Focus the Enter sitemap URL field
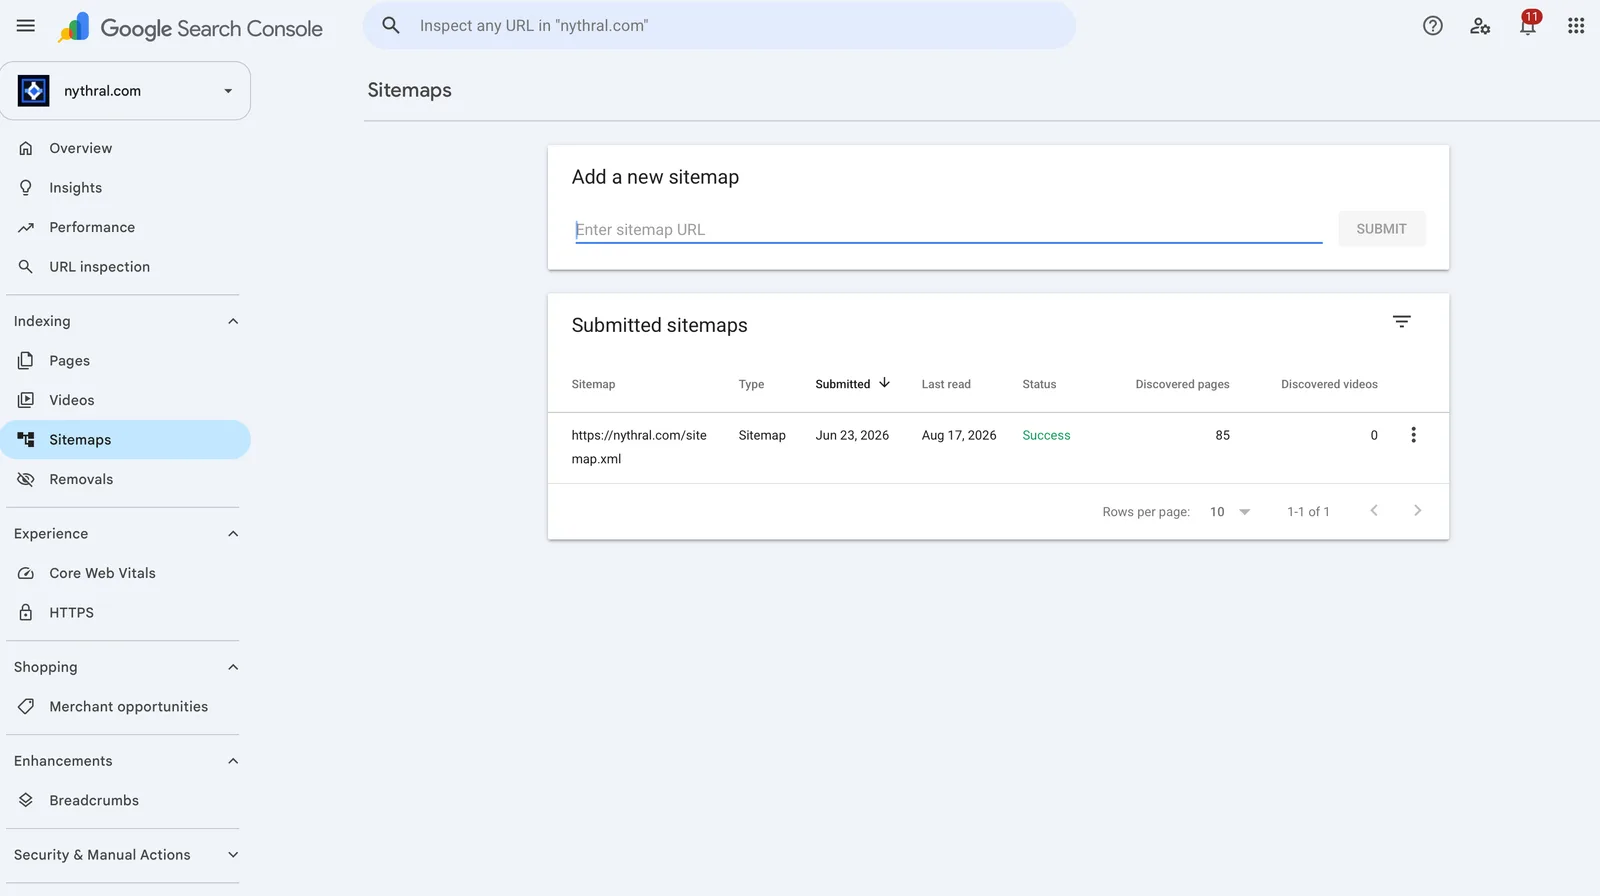 (x=948, y=230)
